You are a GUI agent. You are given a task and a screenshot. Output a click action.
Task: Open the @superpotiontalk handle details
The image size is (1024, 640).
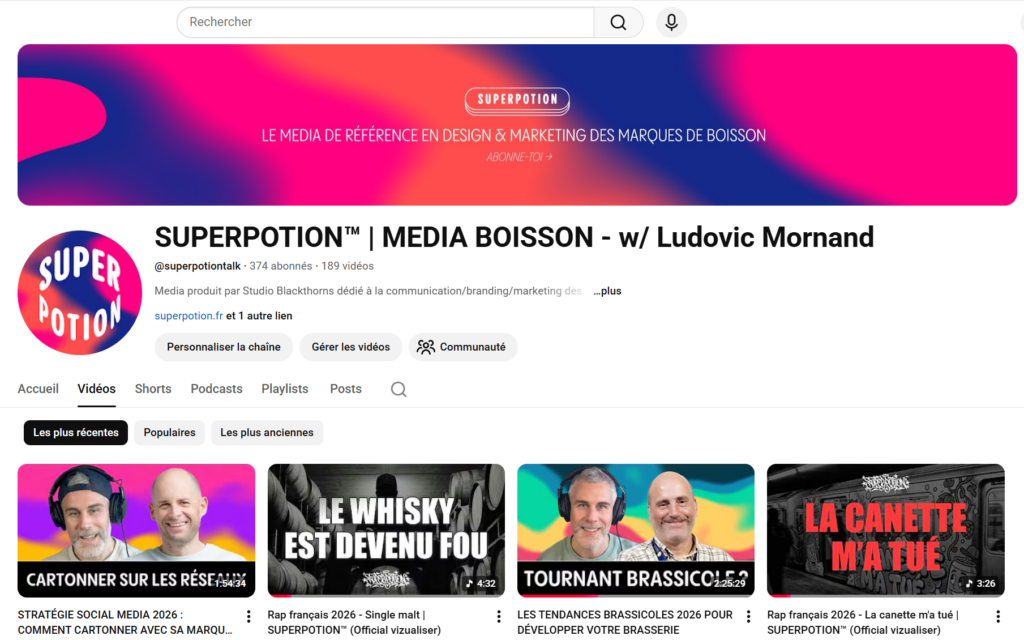198,265
